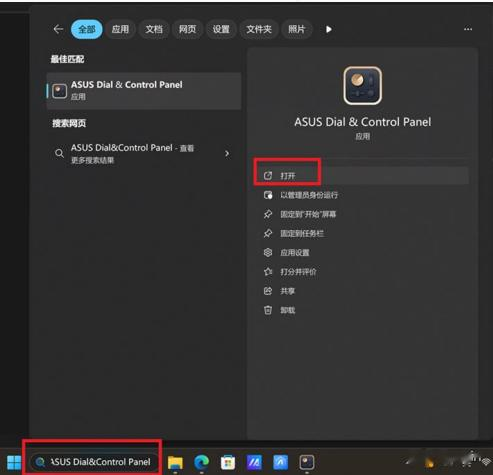The width and height of the screenshot is (493, 475).
Task: Switch to the 照片 filter tab
Action: [x=297, y=29]
